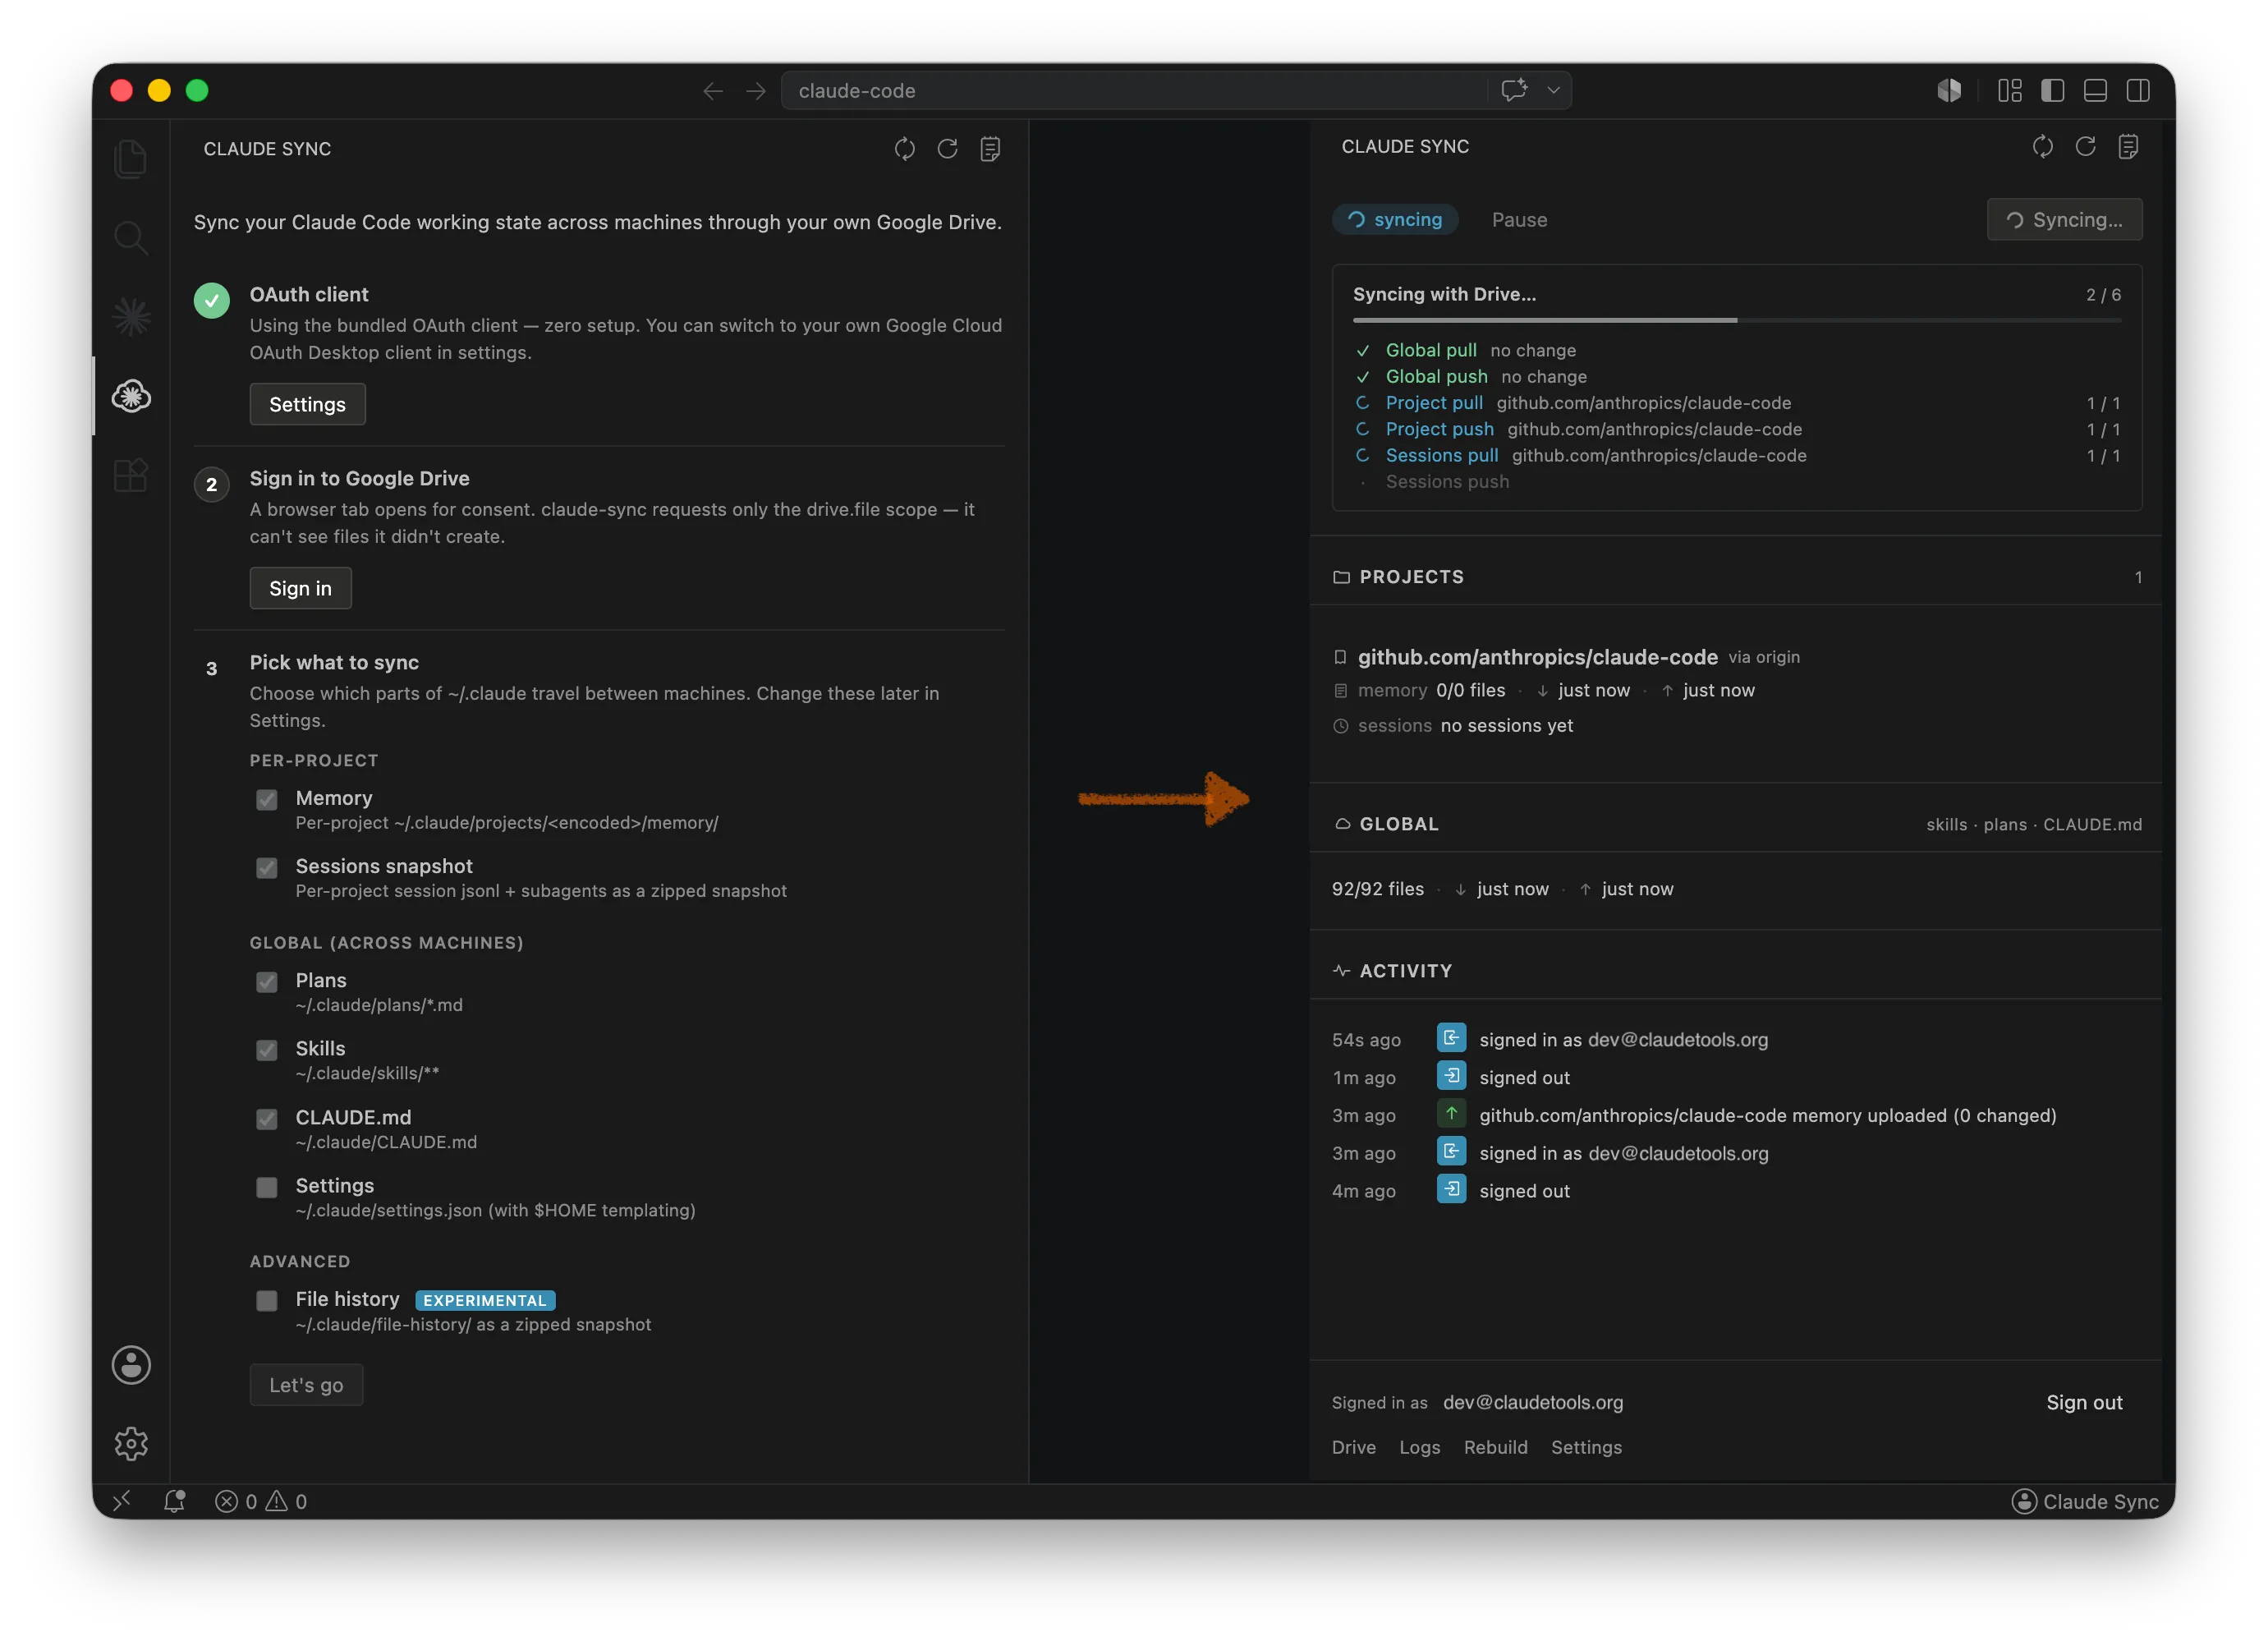Screen dimensions: 2268x1641
Task: Toggle the Sessions snapshot checkbox
Action: (266, 867)
